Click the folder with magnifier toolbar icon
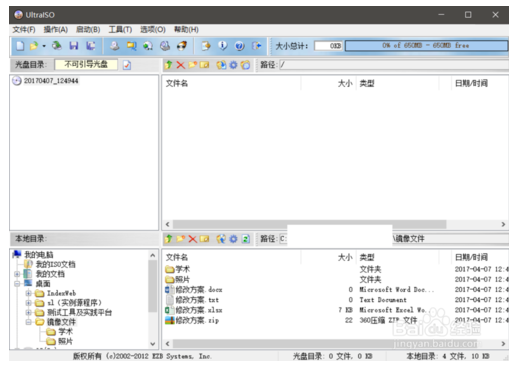The width and height of the screenshot is (518, 371). [131, 46]
